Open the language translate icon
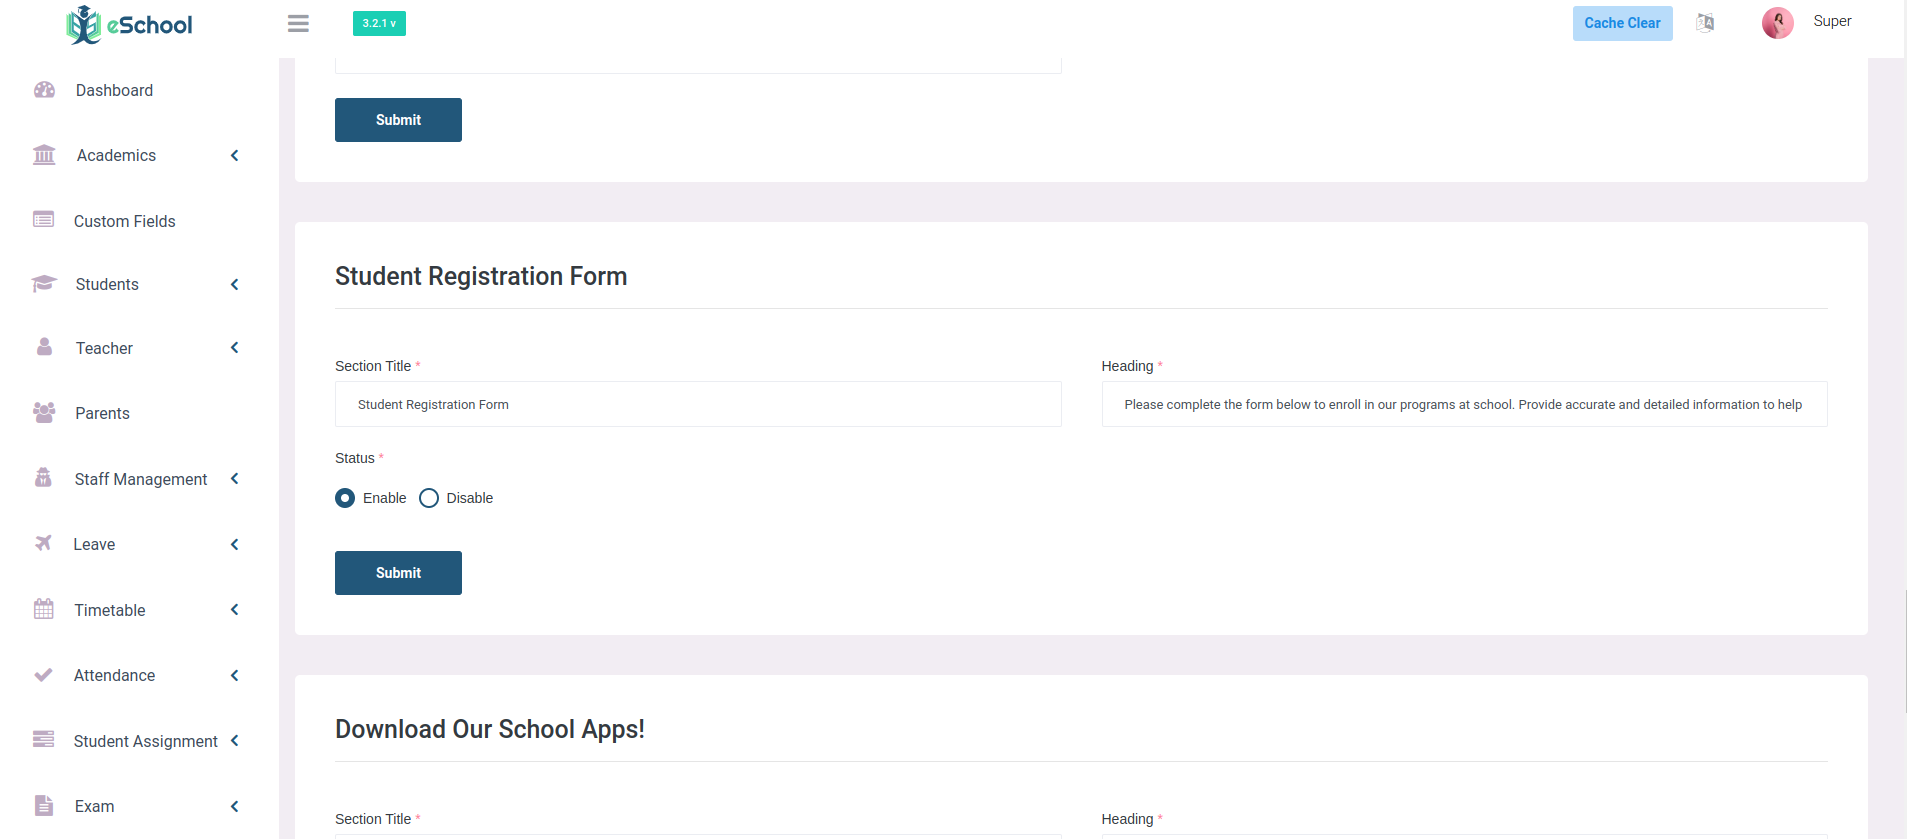This screenshot has width=1907, height=839. [x=1705, y=23]
